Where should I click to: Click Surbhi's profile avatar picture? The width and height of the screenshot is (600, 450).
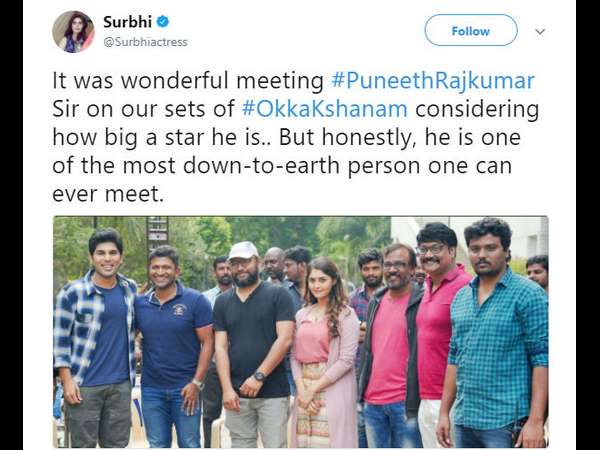point(73,32)
